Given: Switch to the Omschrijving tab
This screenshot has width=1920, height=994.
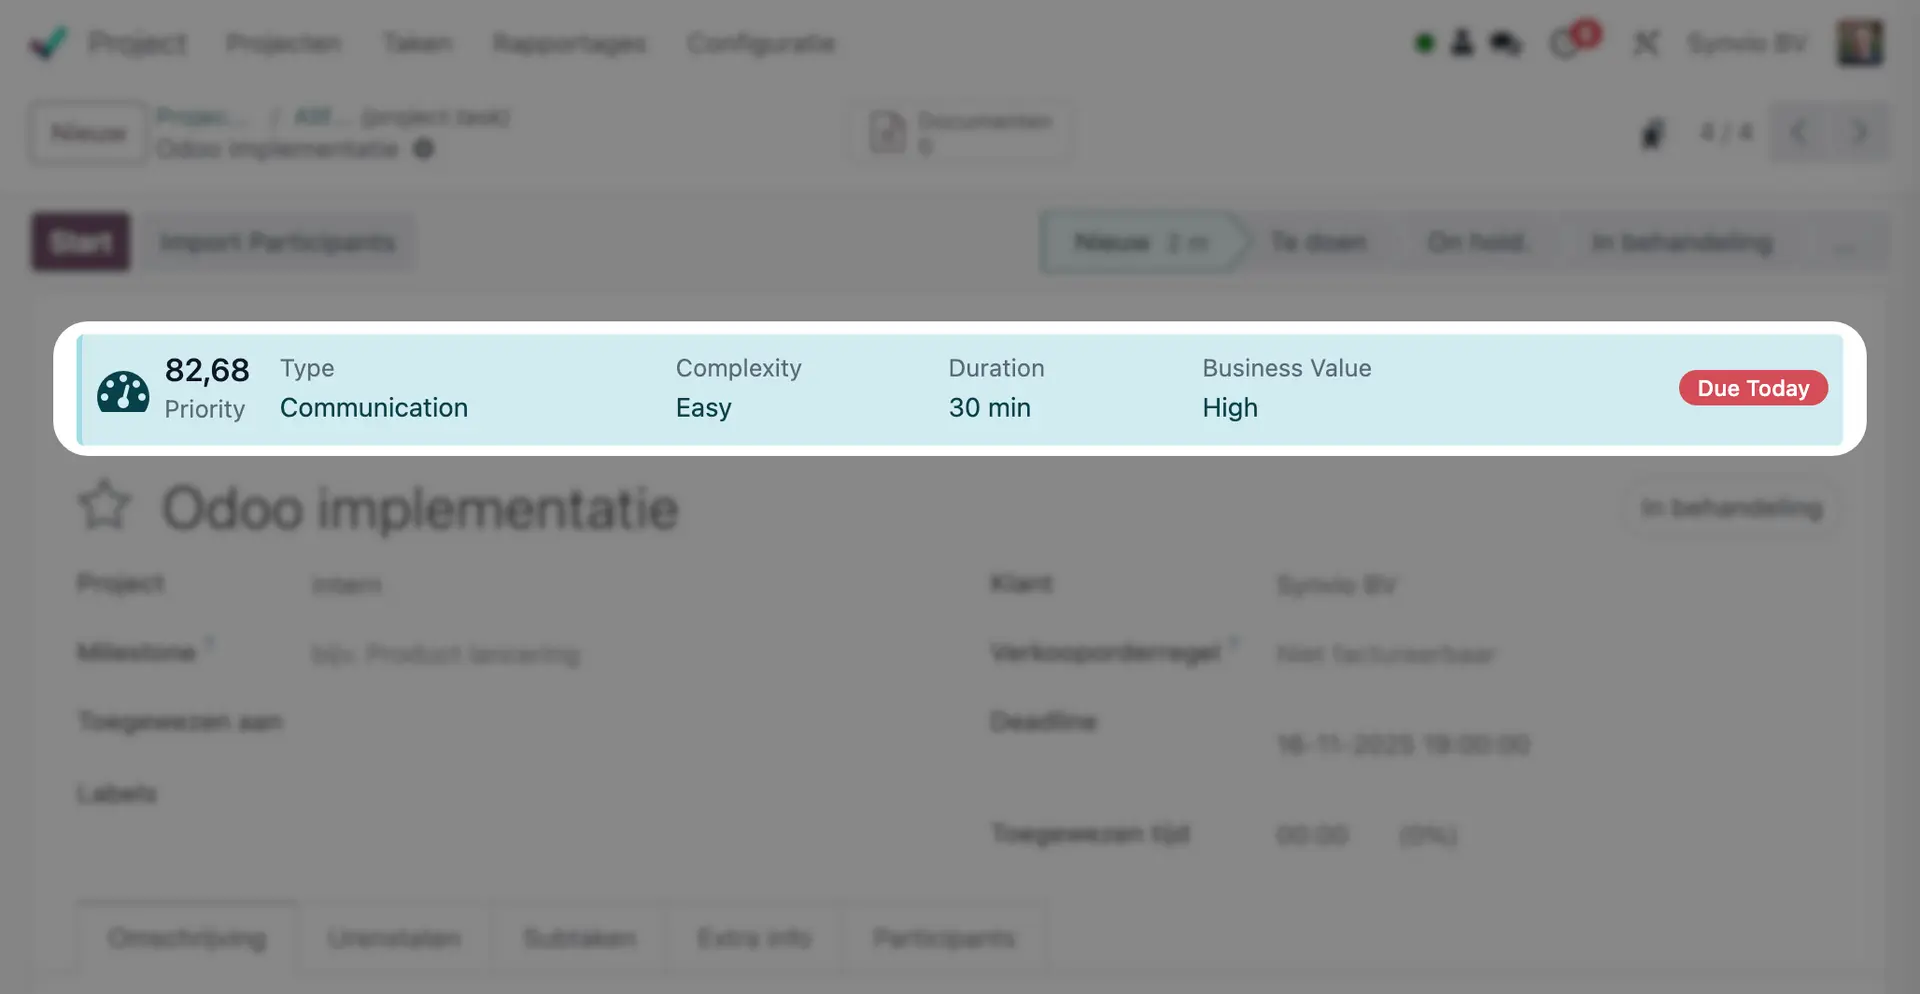Looking at the screenshot, I should (x=187, y=938).
